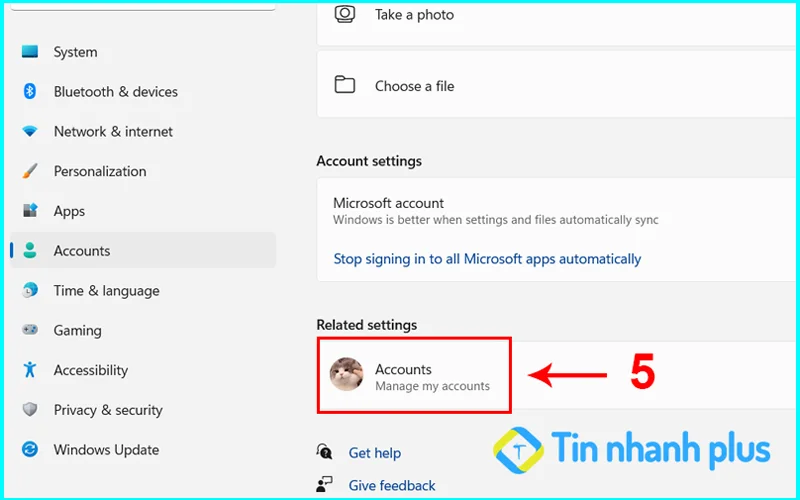Image resolution: width=800 pixels, height=500 pixels.
Task: Go to the Gaming settings
Action: [x=143, y=330]
